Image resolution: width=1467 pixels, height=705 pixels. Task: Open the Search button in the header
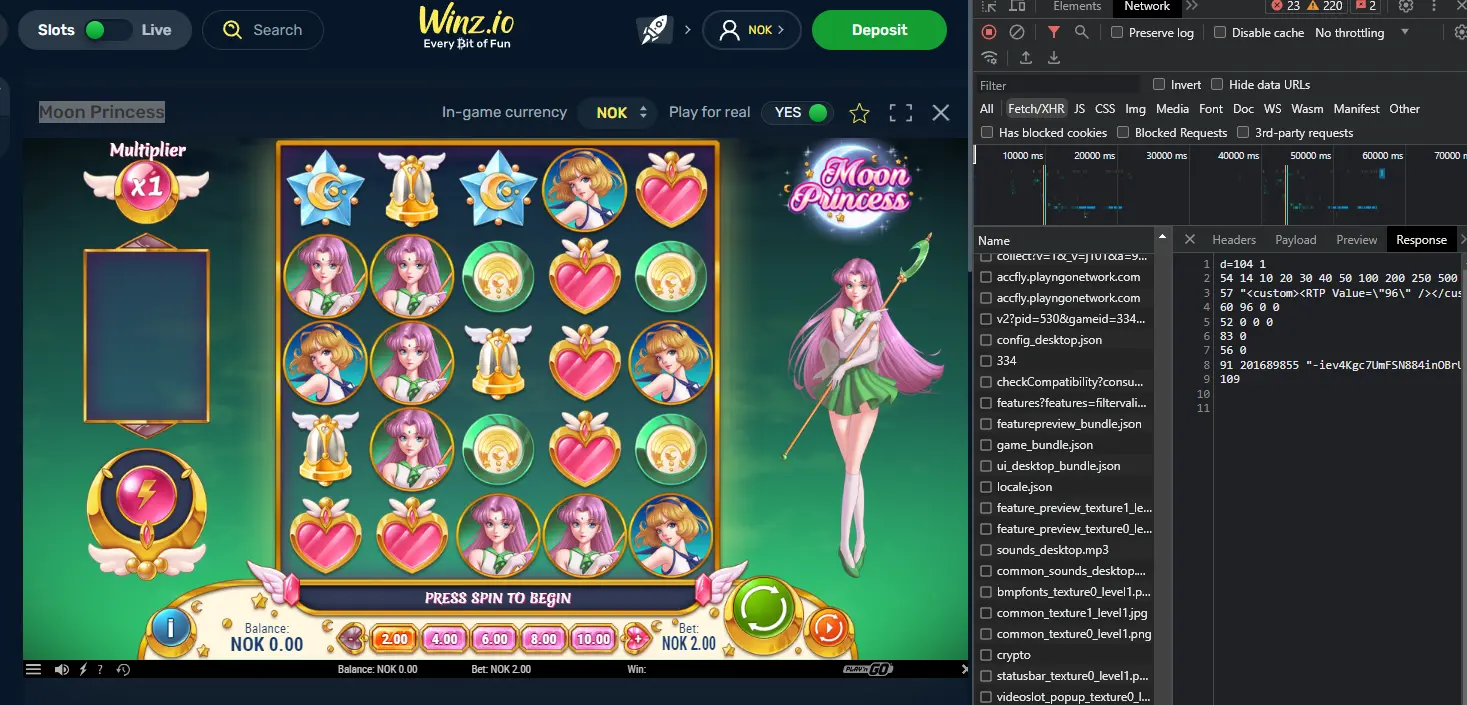[263, 30]
